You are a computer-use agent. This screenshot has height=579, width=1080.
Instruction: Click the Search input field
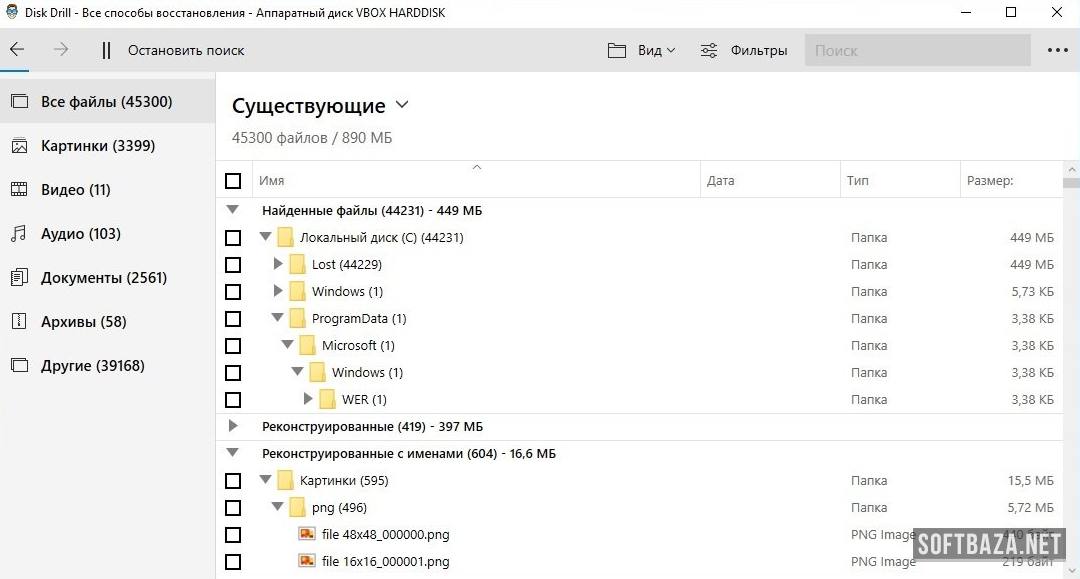coord(916,50)
